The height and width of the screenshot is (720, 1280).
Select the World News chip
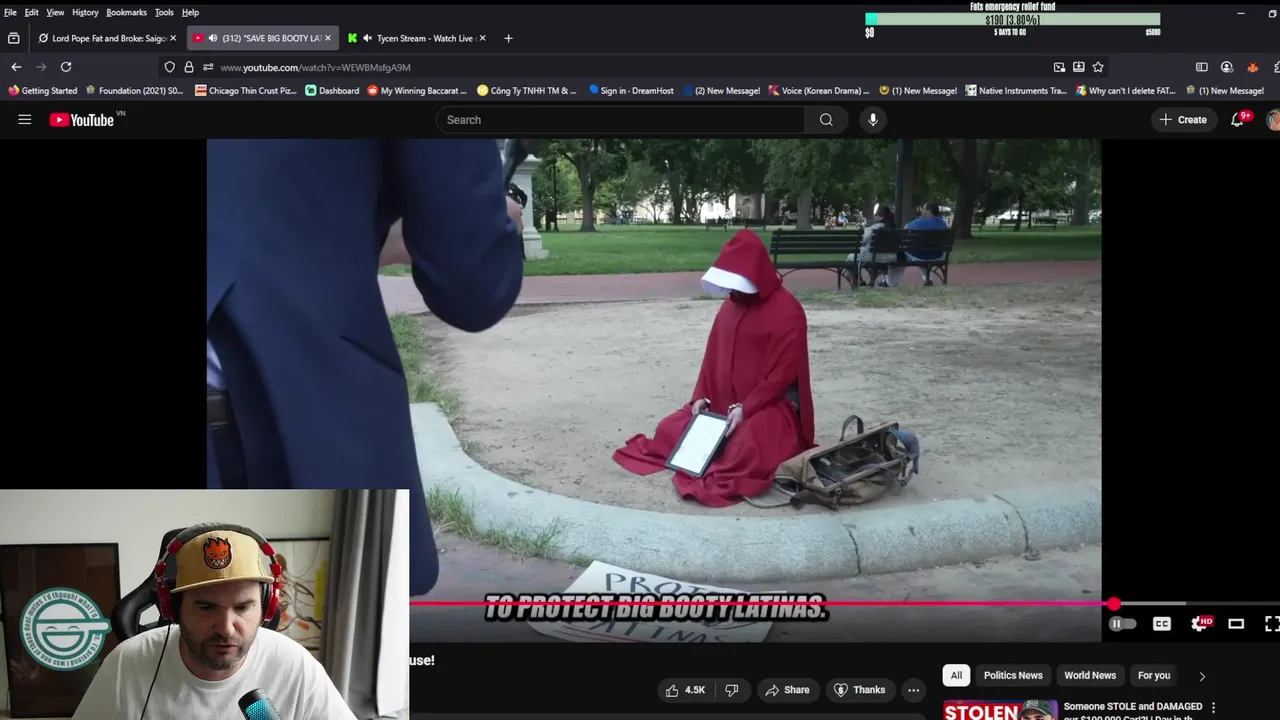pyautogui.click(x=1090, y=675)
